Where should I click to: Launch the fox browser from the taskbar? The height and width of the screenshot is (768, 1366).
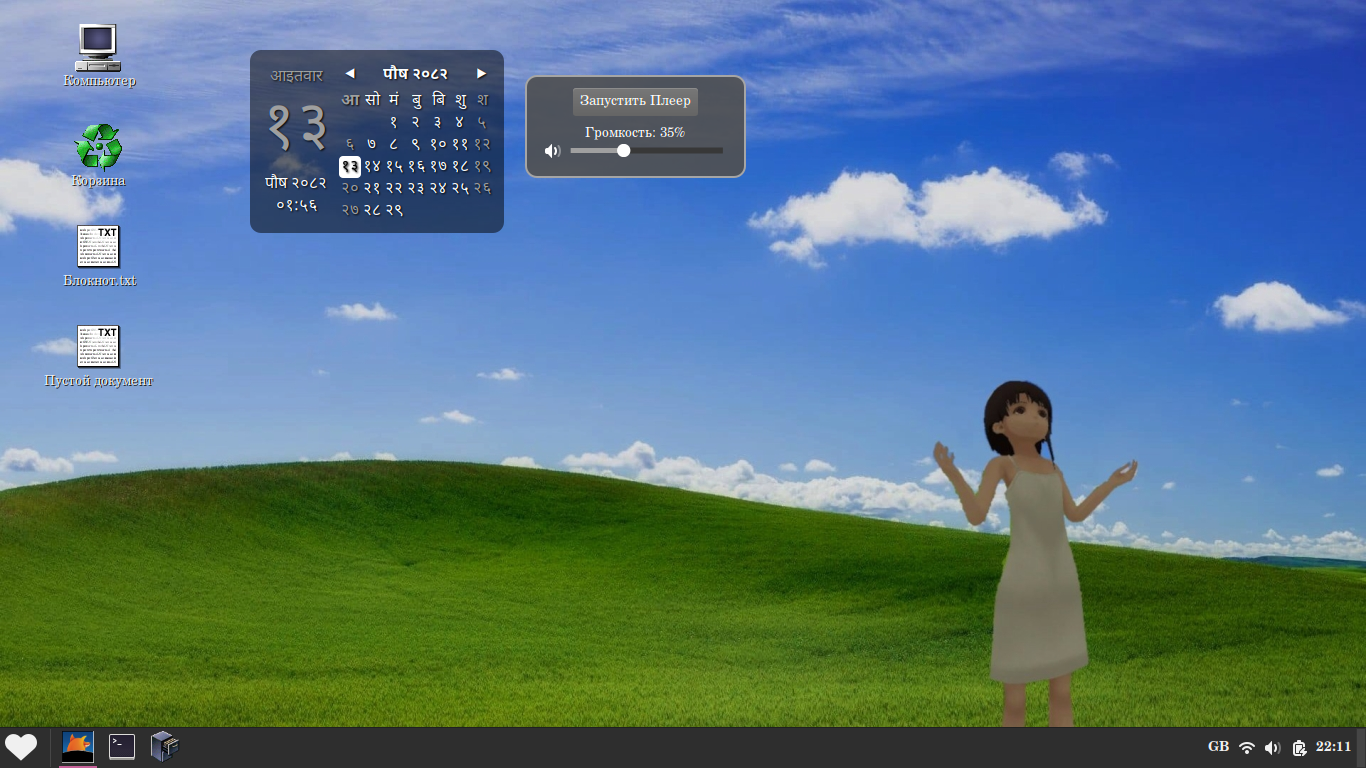pyautogui.click(x=78, y=747)
